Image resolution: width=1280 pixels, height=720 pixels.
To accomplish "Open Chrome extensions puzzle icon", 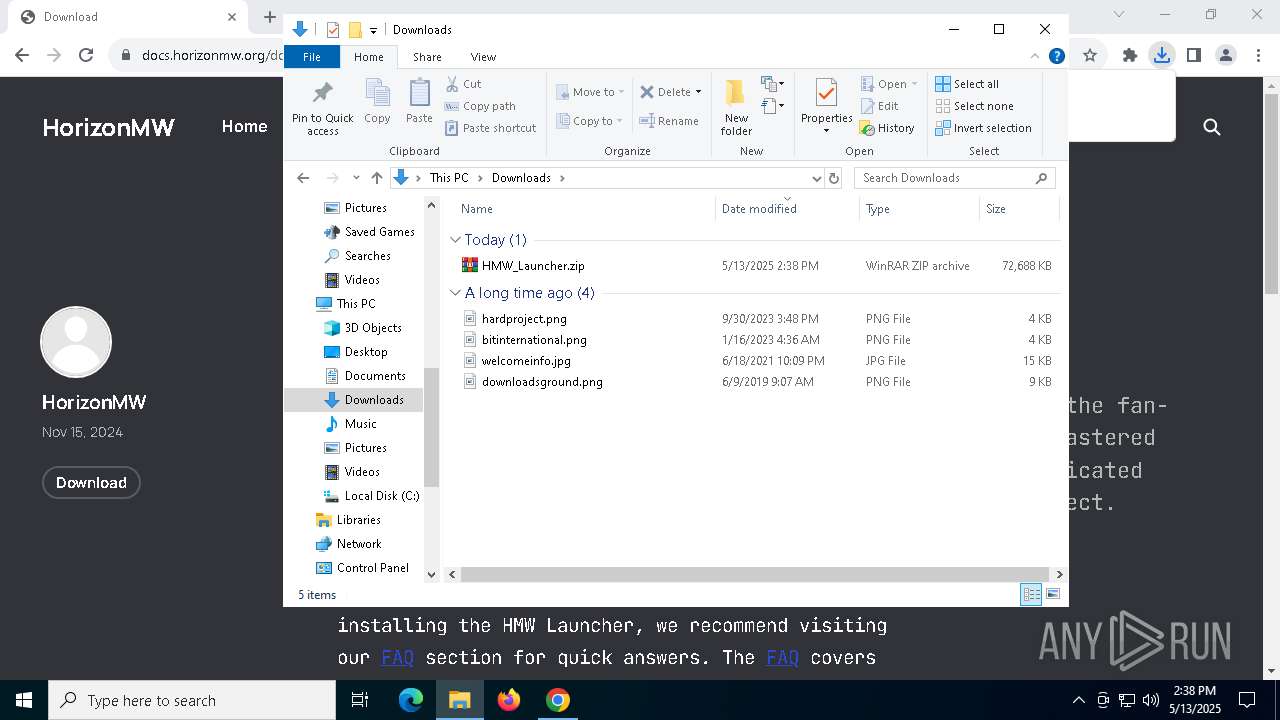I will [x=1129, y=55].
